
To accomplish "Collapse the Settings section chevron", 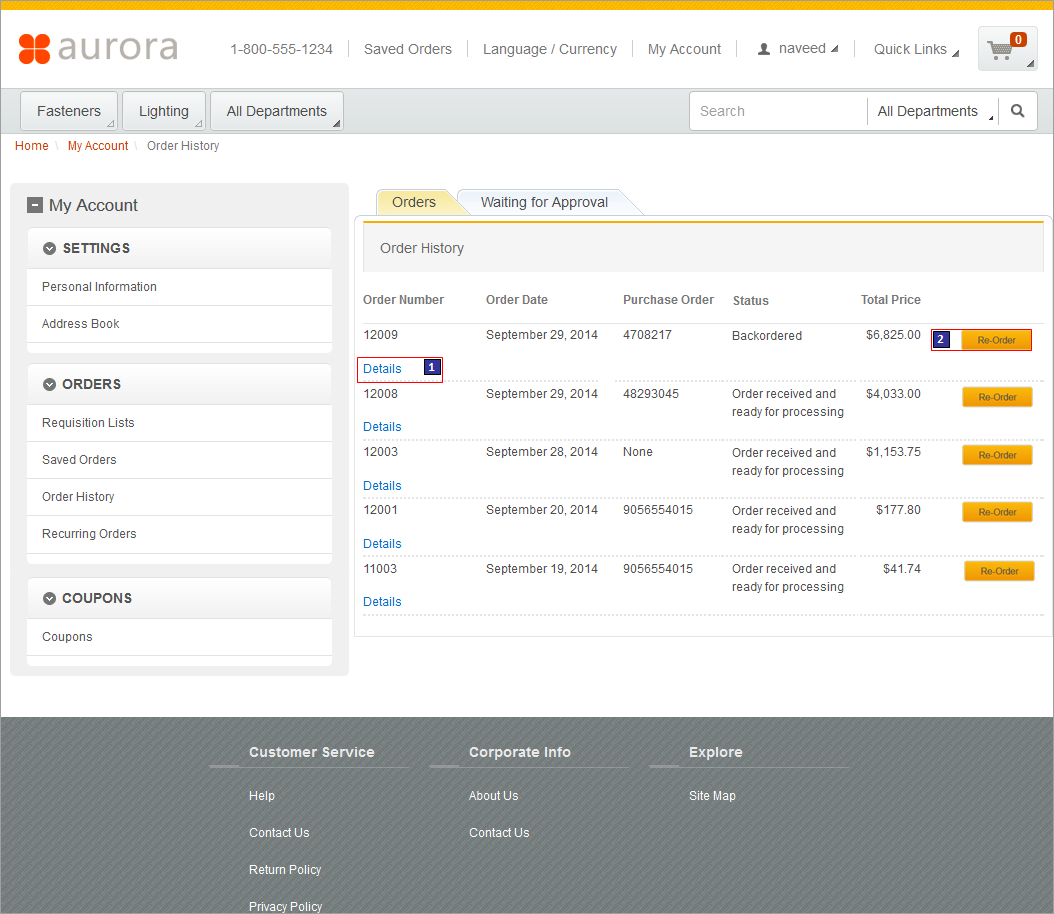I will [49, 248].
